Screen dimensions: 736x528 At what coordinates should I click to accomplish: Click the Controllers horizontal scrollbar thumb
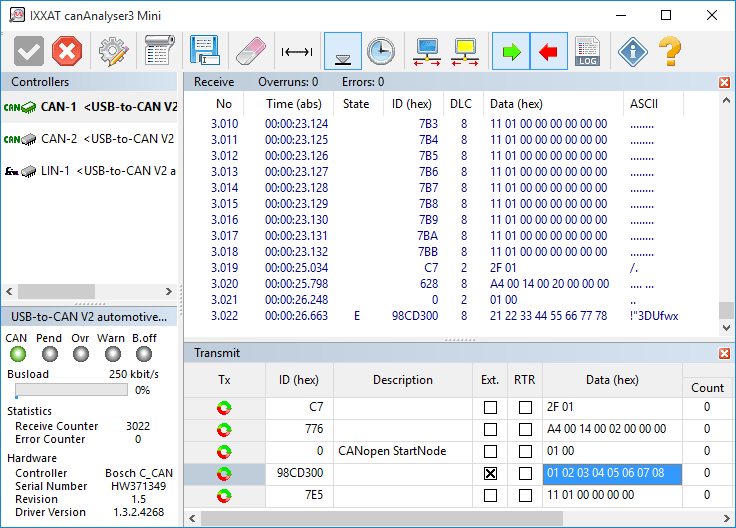[56, 291]
